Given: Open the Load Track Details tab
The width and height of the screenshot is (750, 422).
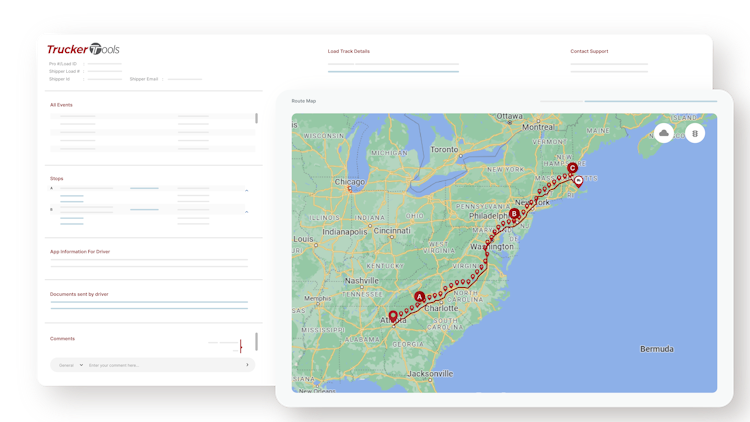Looking at the screenshot, I should coord(349,51).
